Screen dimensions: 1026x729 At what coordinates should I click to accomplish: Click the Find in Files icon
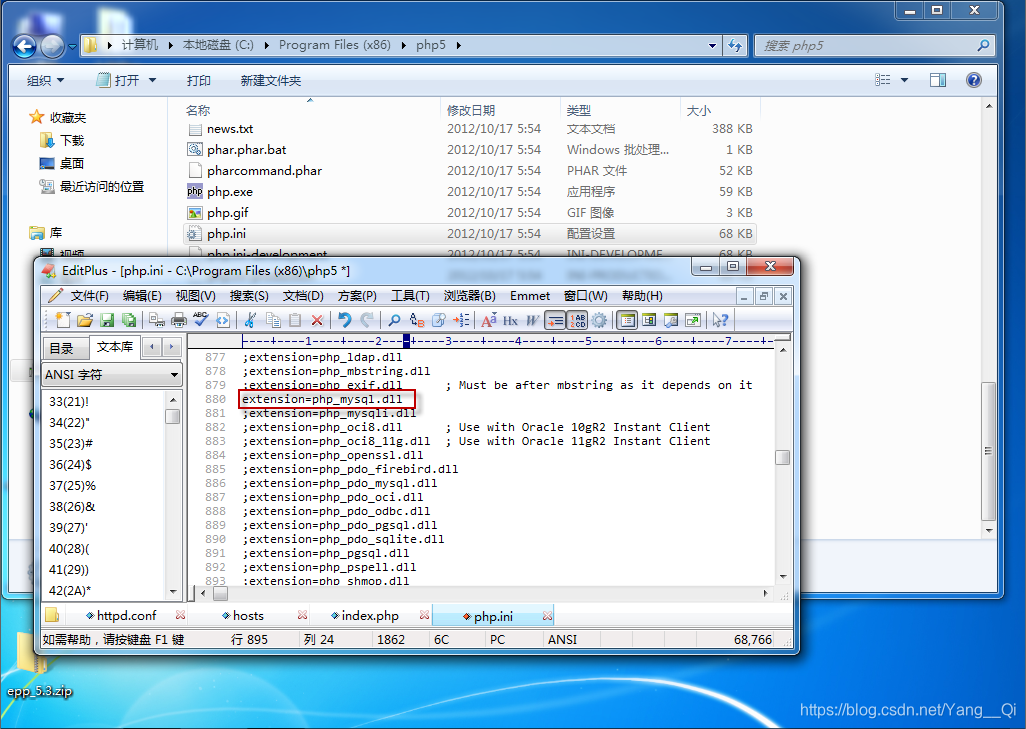click(x=439, y=320)
